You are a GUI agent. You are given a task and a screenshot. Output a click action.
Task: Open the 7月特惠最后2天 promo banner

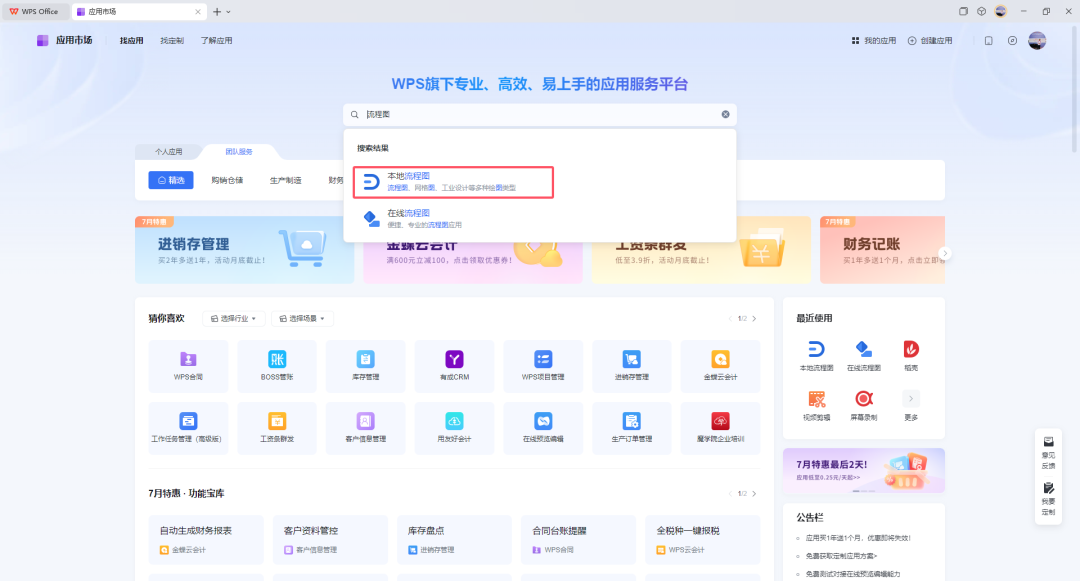pos(864,470)
